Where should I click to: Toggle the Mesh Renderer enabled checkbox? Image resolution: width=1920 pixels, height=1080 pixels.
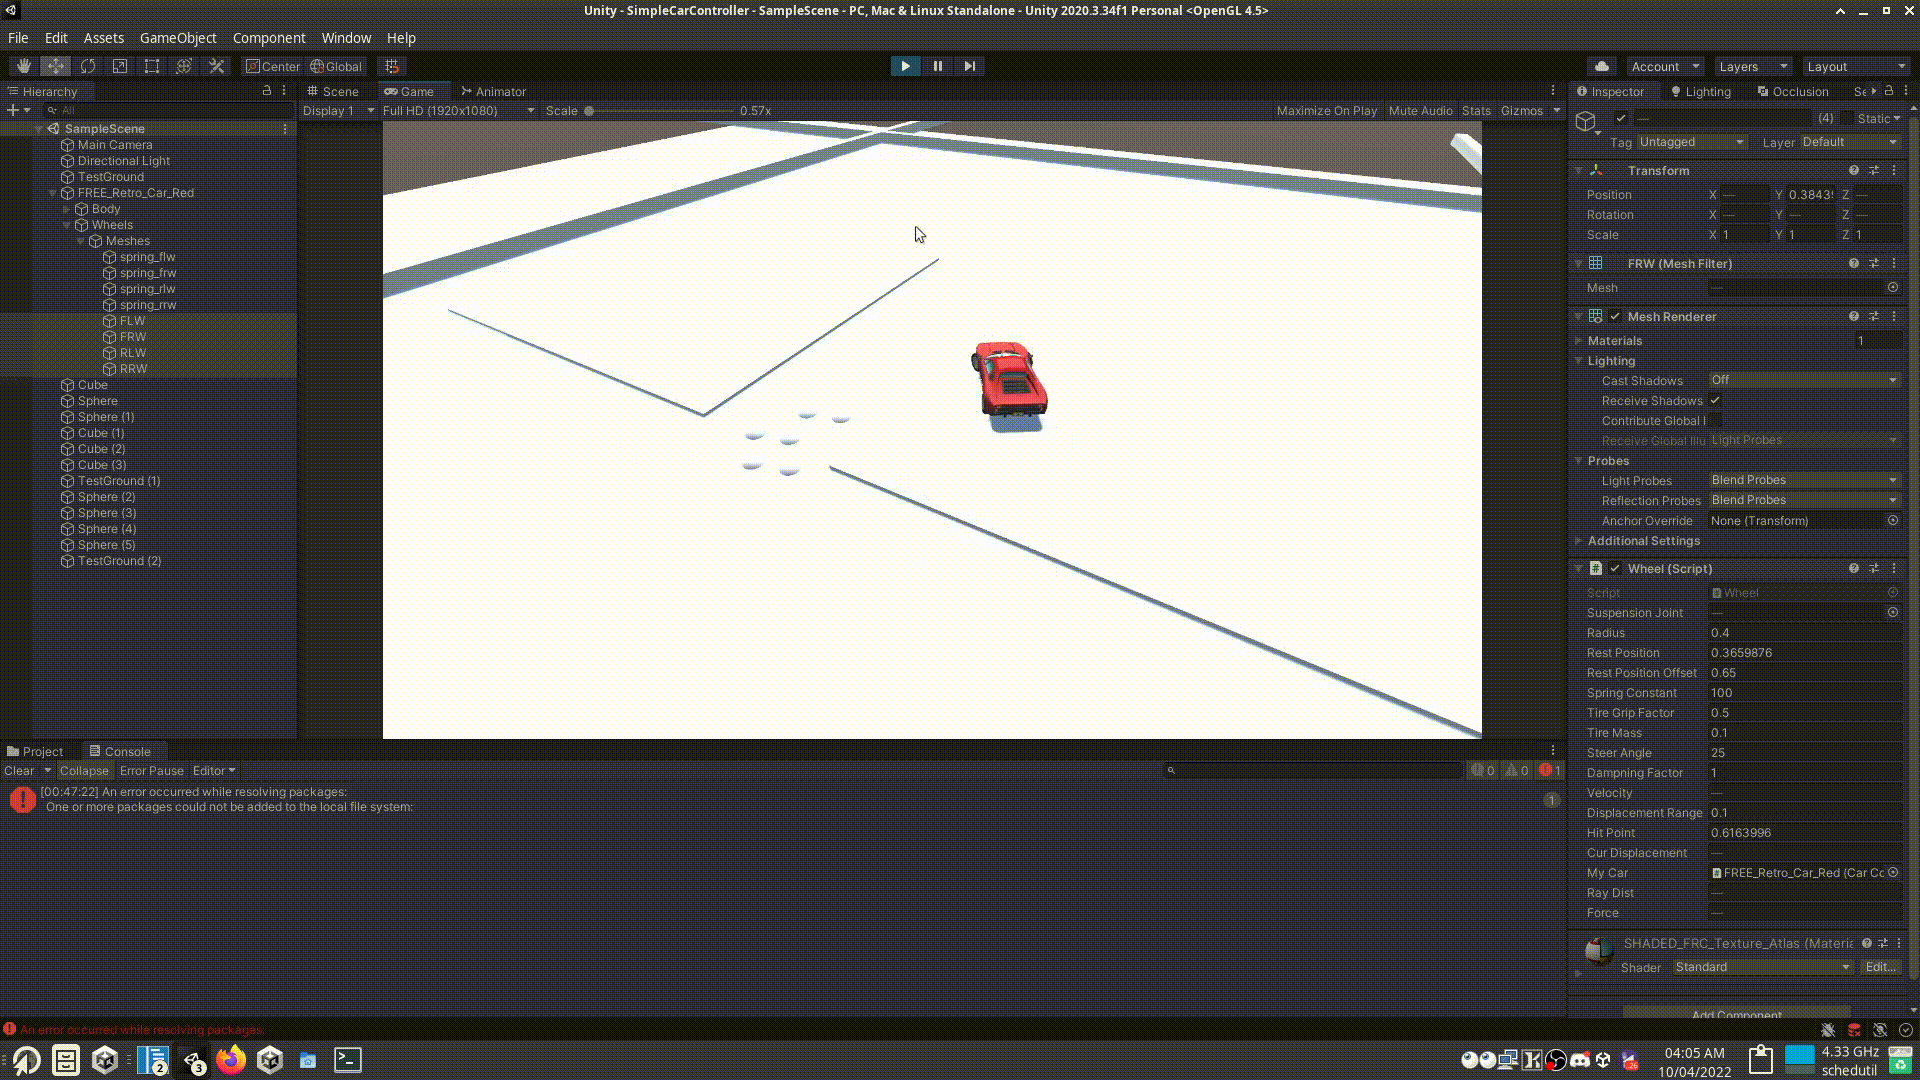click(1615, 317)
